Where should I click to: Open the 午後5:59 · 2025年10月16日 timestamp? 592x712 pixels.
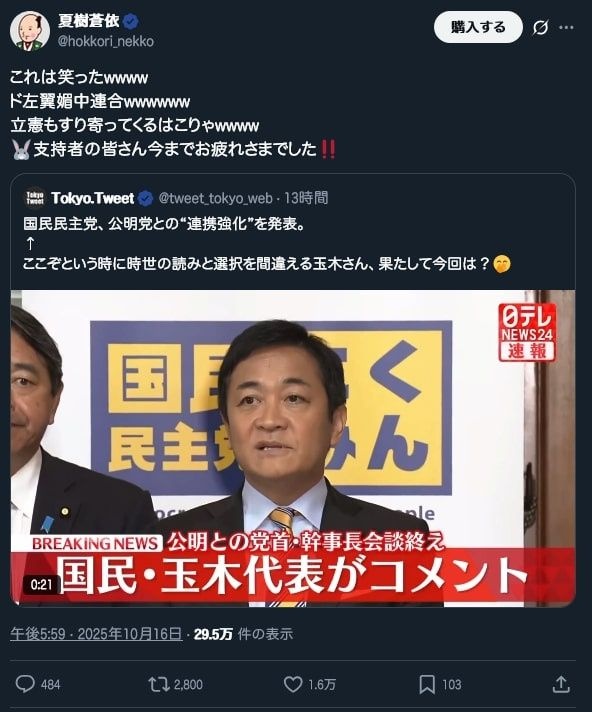tap(96, 634)
